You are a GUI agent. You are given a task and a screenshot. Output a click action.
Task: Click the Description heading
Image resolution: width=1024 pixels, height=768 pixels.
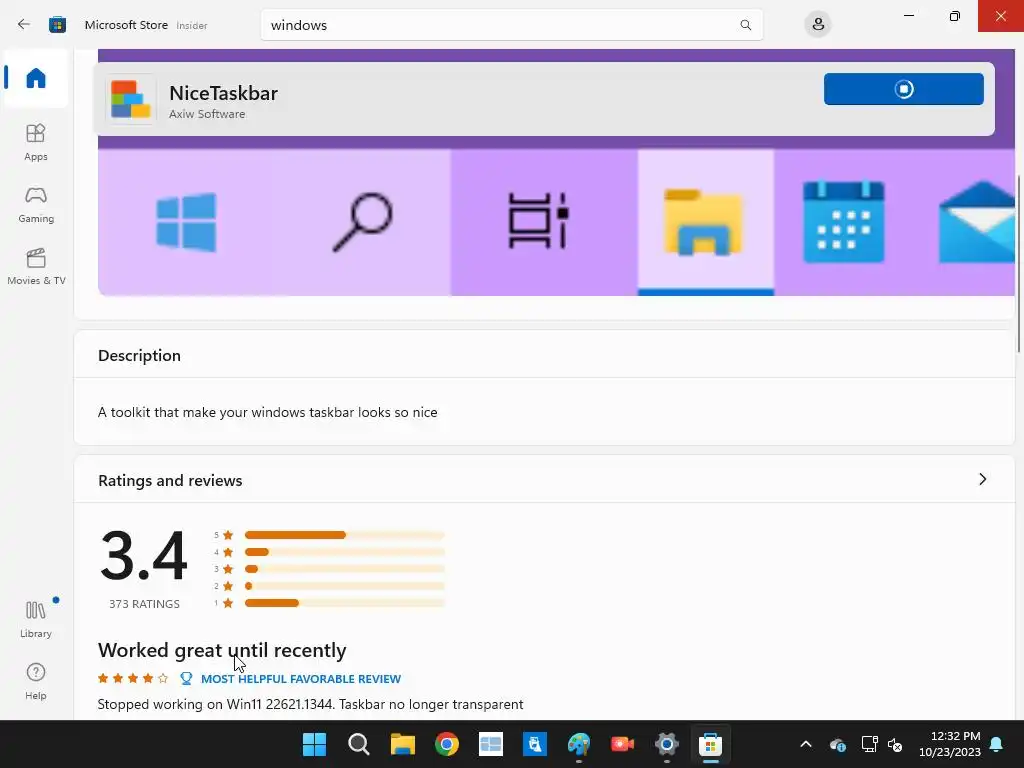(x=139, y=355)
